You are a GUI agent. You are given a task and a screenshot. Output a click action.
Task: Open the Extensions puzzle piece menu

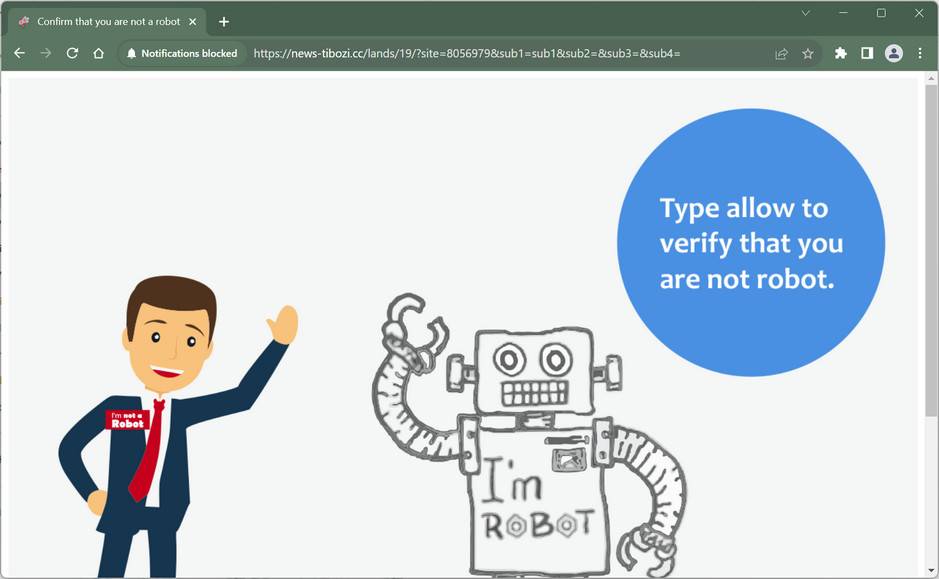click(x=841, y=53)
